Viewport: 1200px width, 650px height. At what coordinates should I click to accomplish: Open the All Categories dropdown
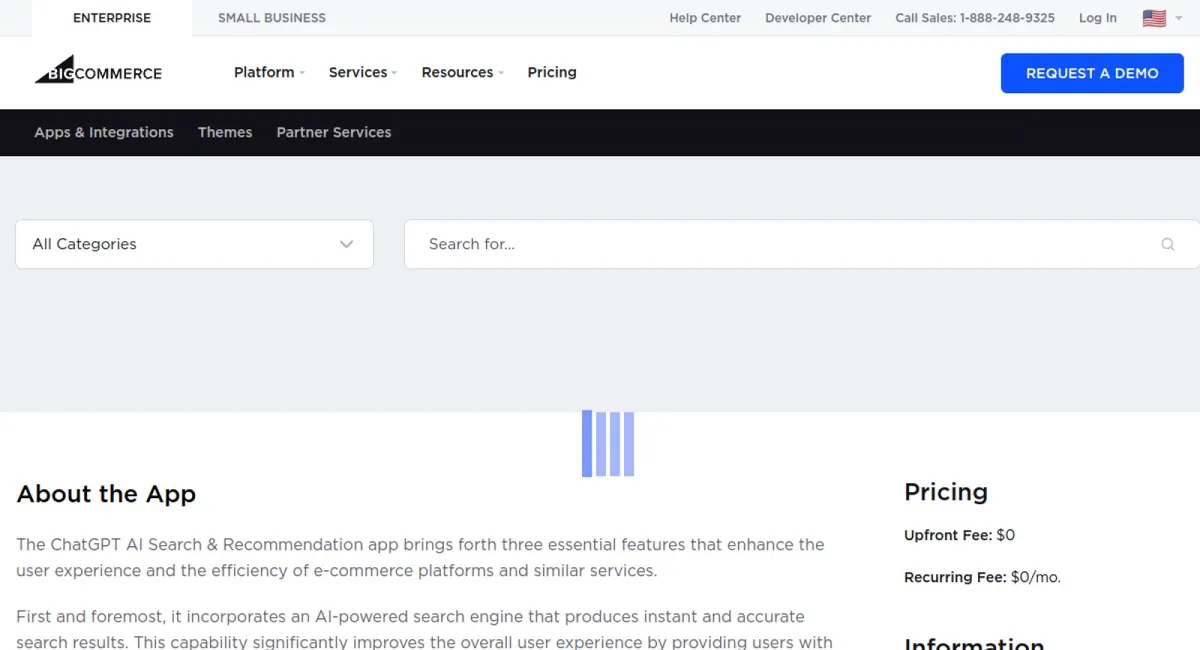[194, 244]
